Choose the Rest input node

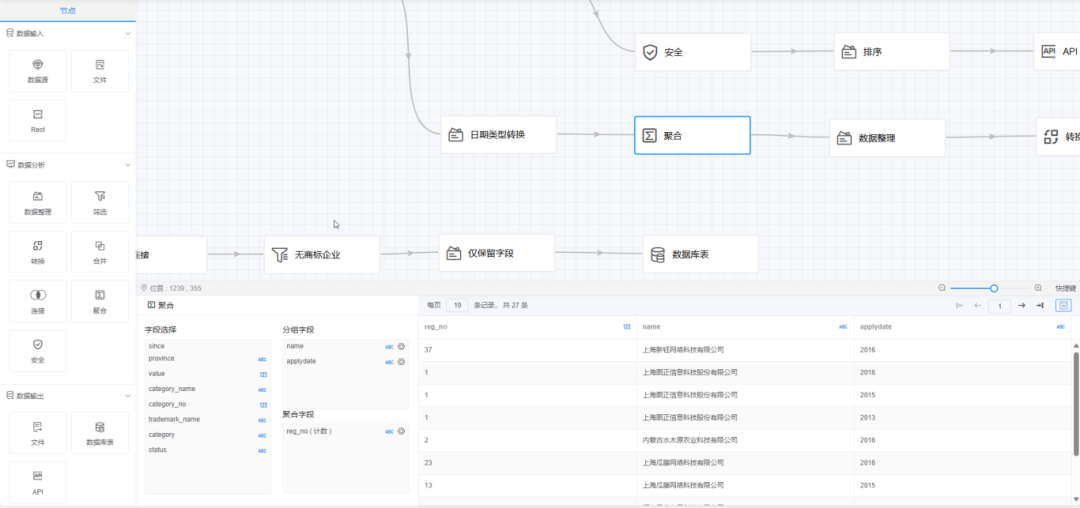click(x=38, y=120)
